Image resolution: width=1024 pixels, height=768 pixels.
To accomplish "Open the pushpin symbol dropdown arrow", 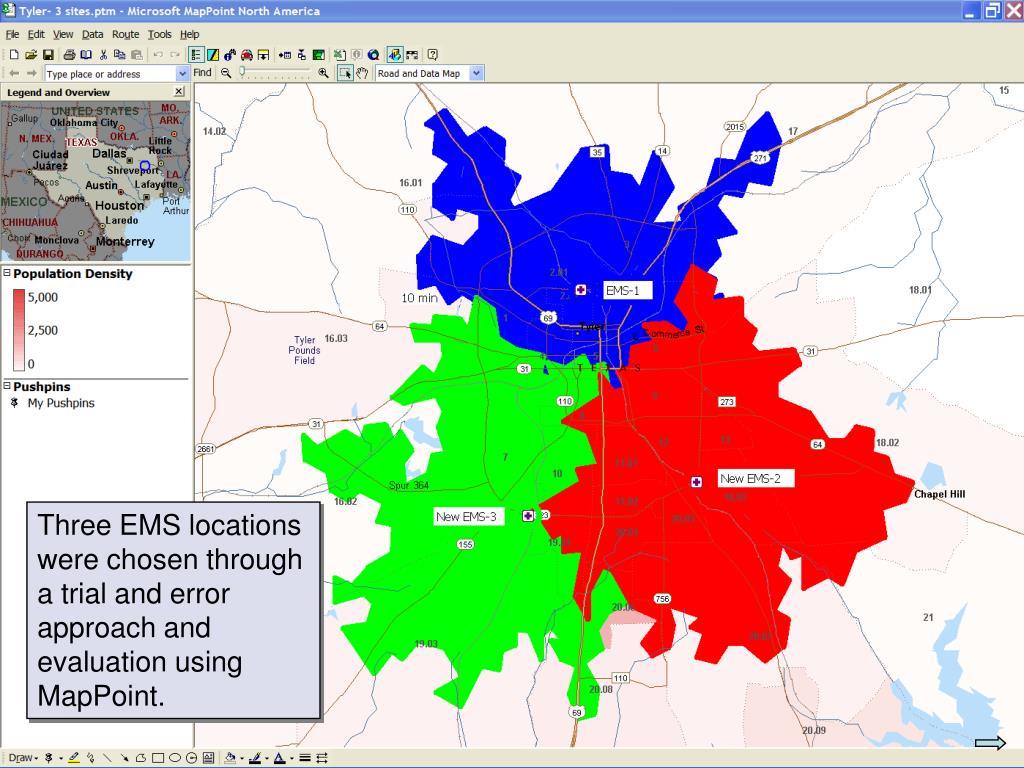I will [61, 758].
